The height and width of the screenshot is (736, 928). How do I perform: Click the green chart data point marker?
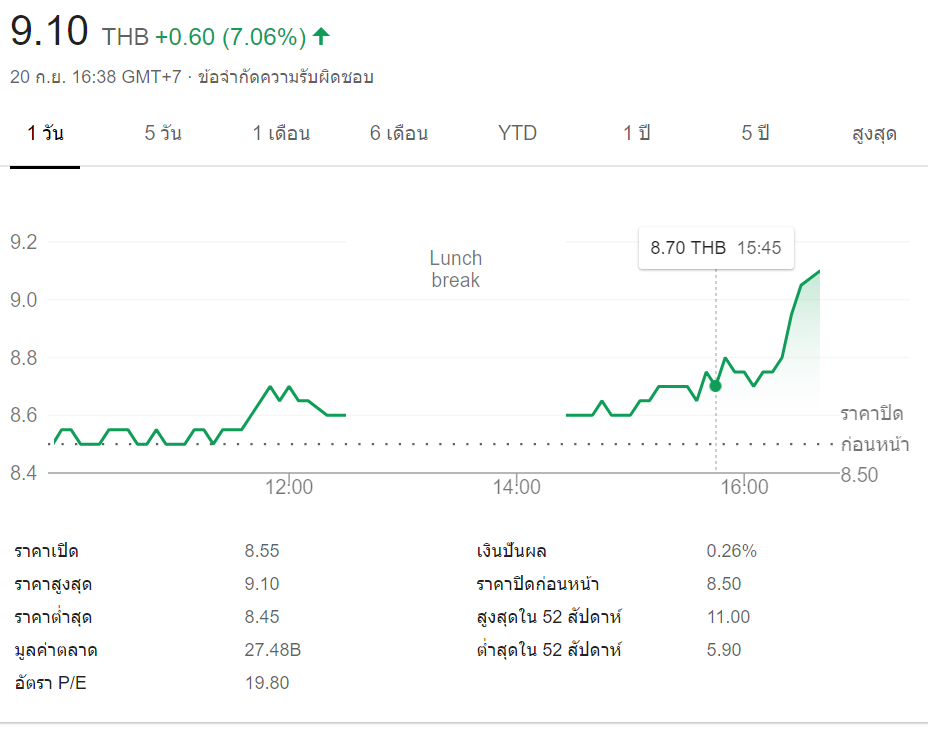coord(715,386)
